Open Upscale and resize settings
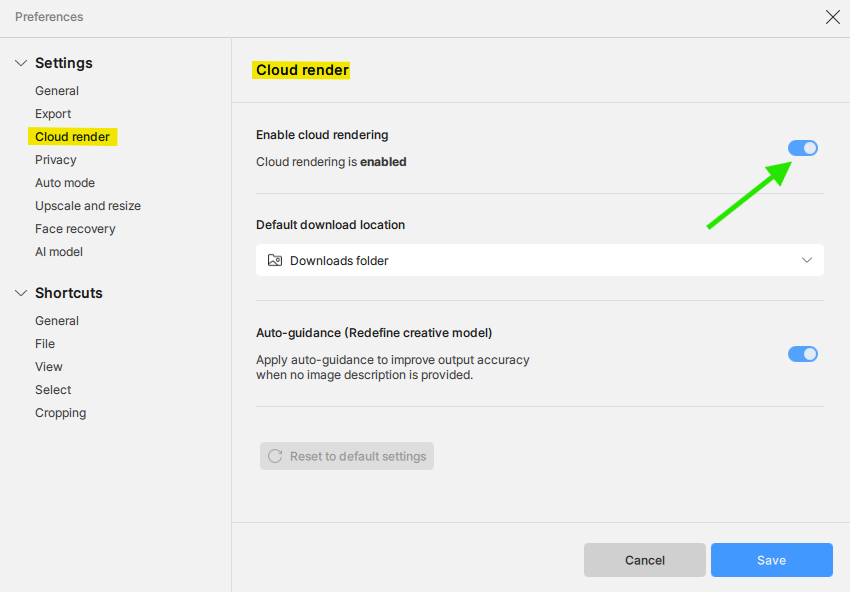 [x=88, y=206]
